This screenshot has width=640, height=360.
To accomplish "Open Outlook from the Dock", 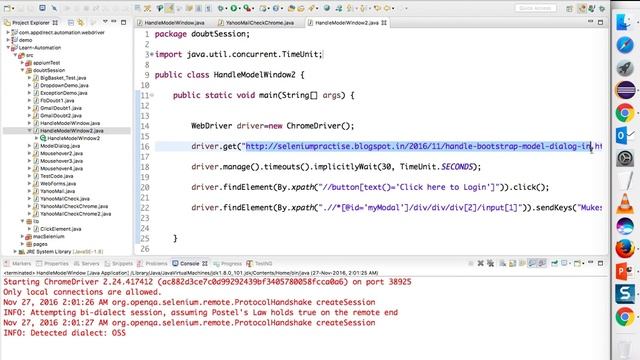I will pyautogui.click(x=624, y=135).
